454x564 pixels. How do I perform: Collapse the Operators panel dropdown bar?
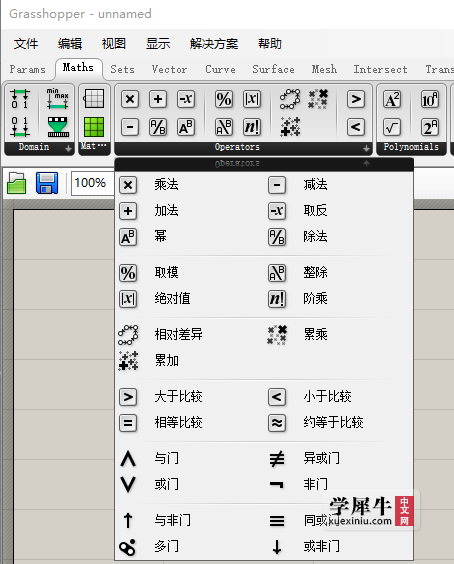[x=264, y=164]
